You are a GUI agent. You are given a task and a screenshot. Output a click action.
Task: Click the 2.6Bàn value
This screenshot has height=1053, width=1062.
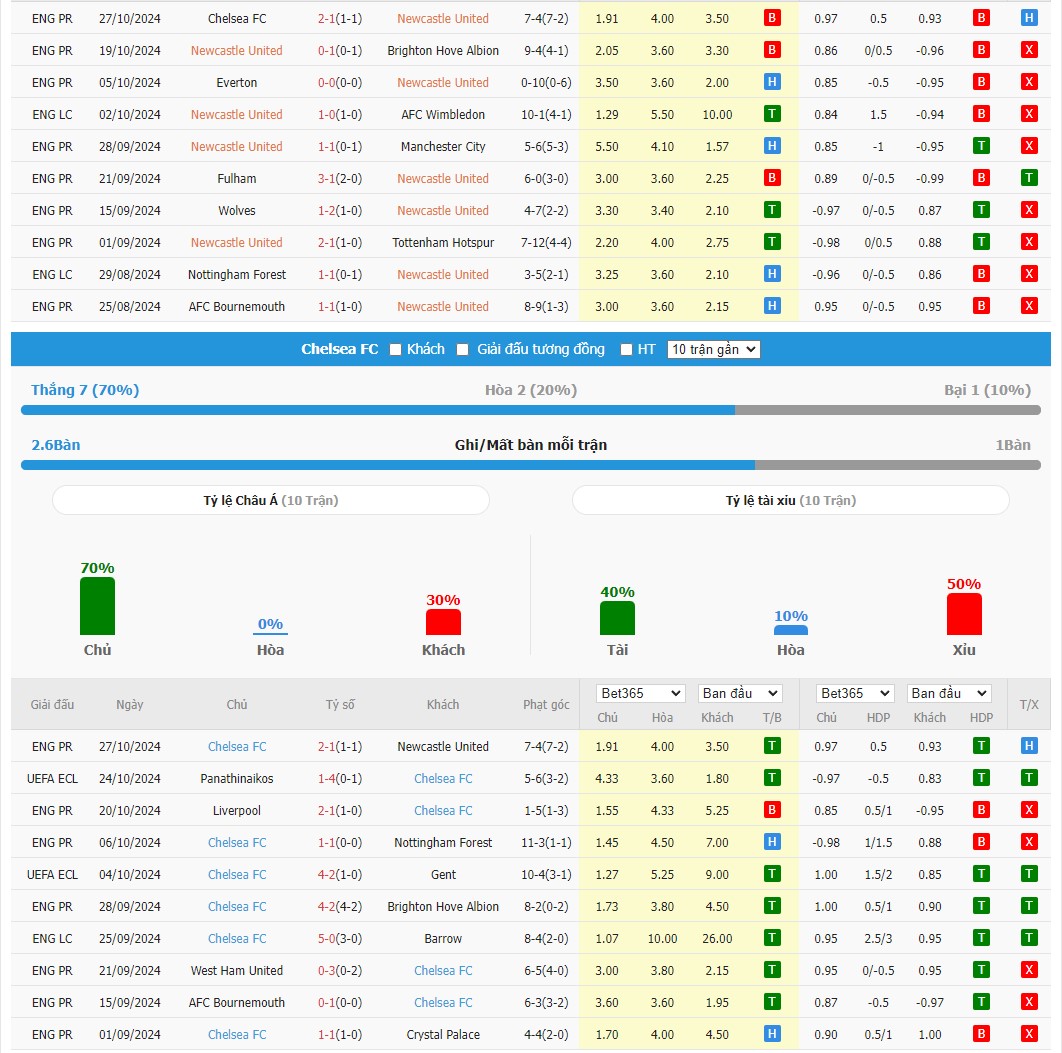56,445
